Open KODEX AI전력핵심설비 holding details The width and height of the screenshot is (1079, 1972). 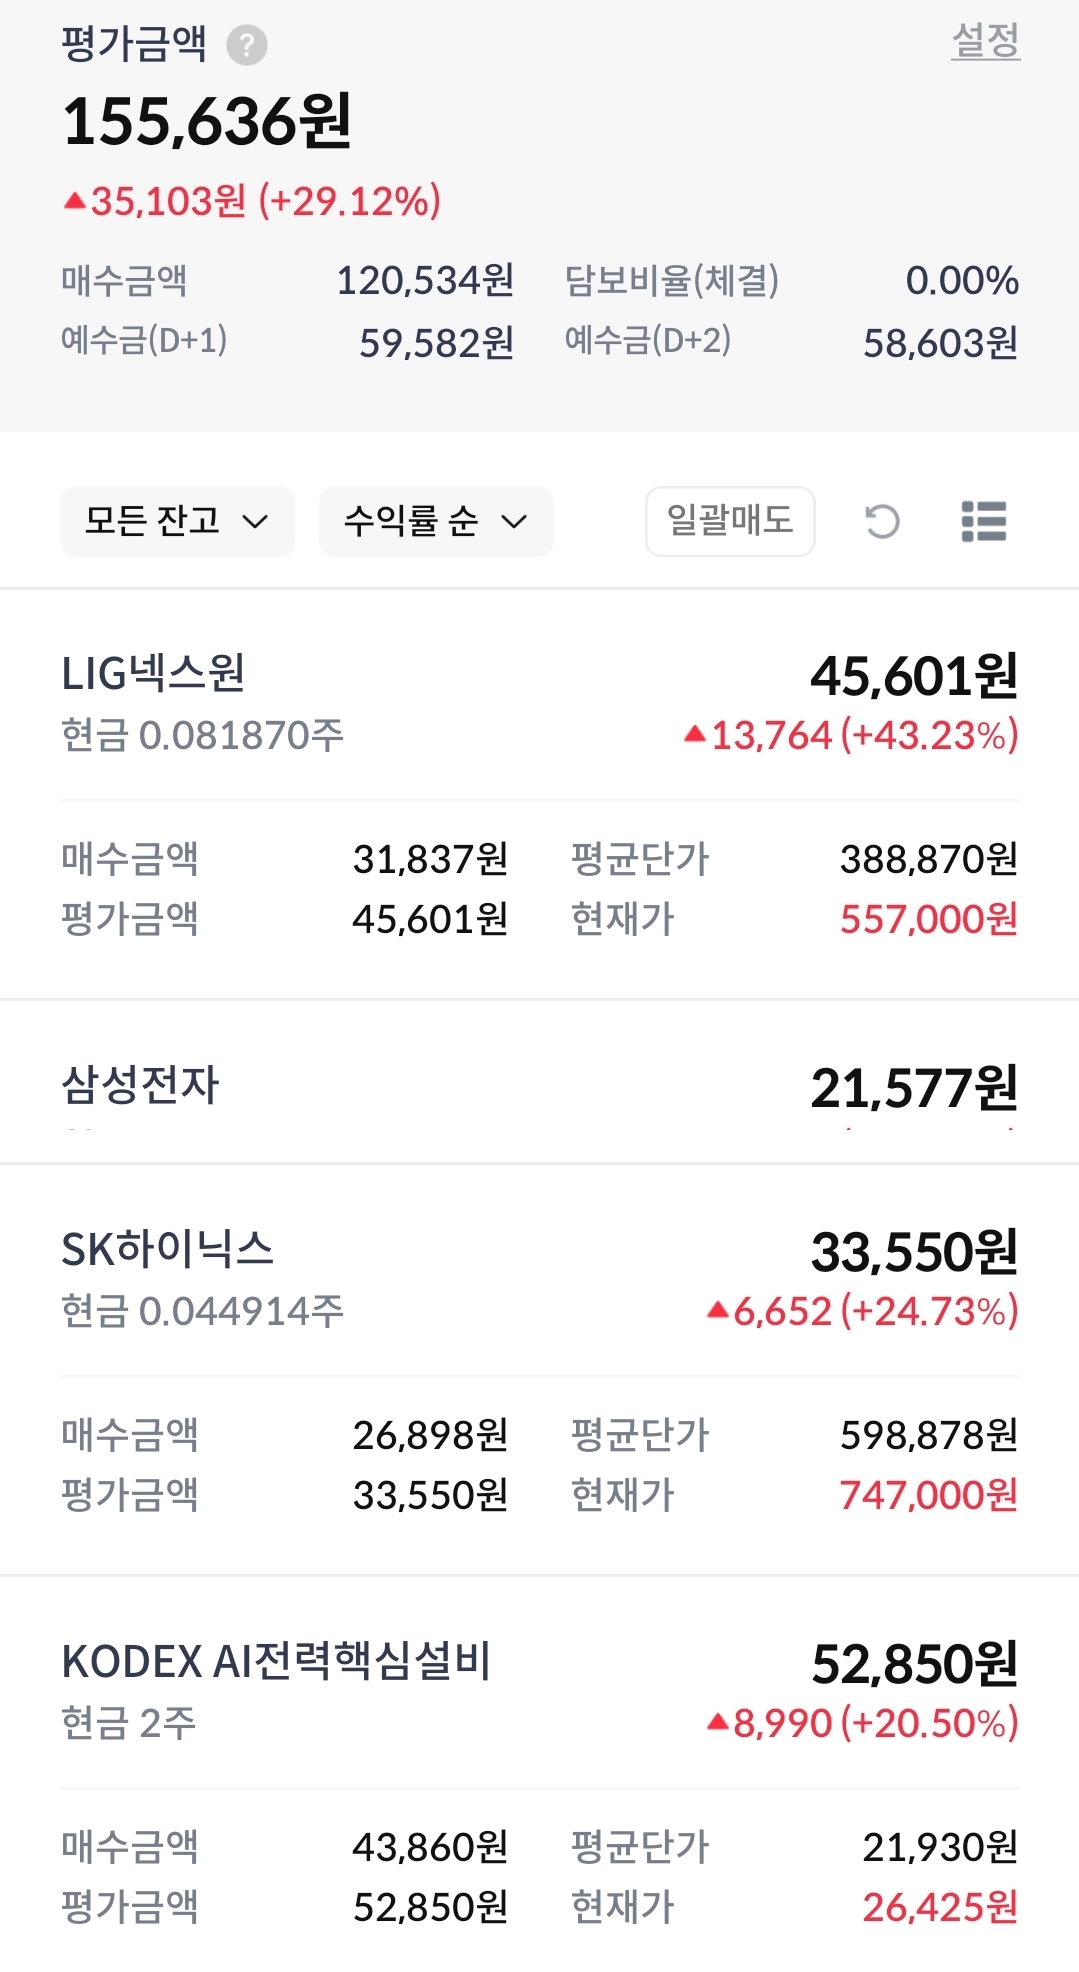tap(276, 1662)
